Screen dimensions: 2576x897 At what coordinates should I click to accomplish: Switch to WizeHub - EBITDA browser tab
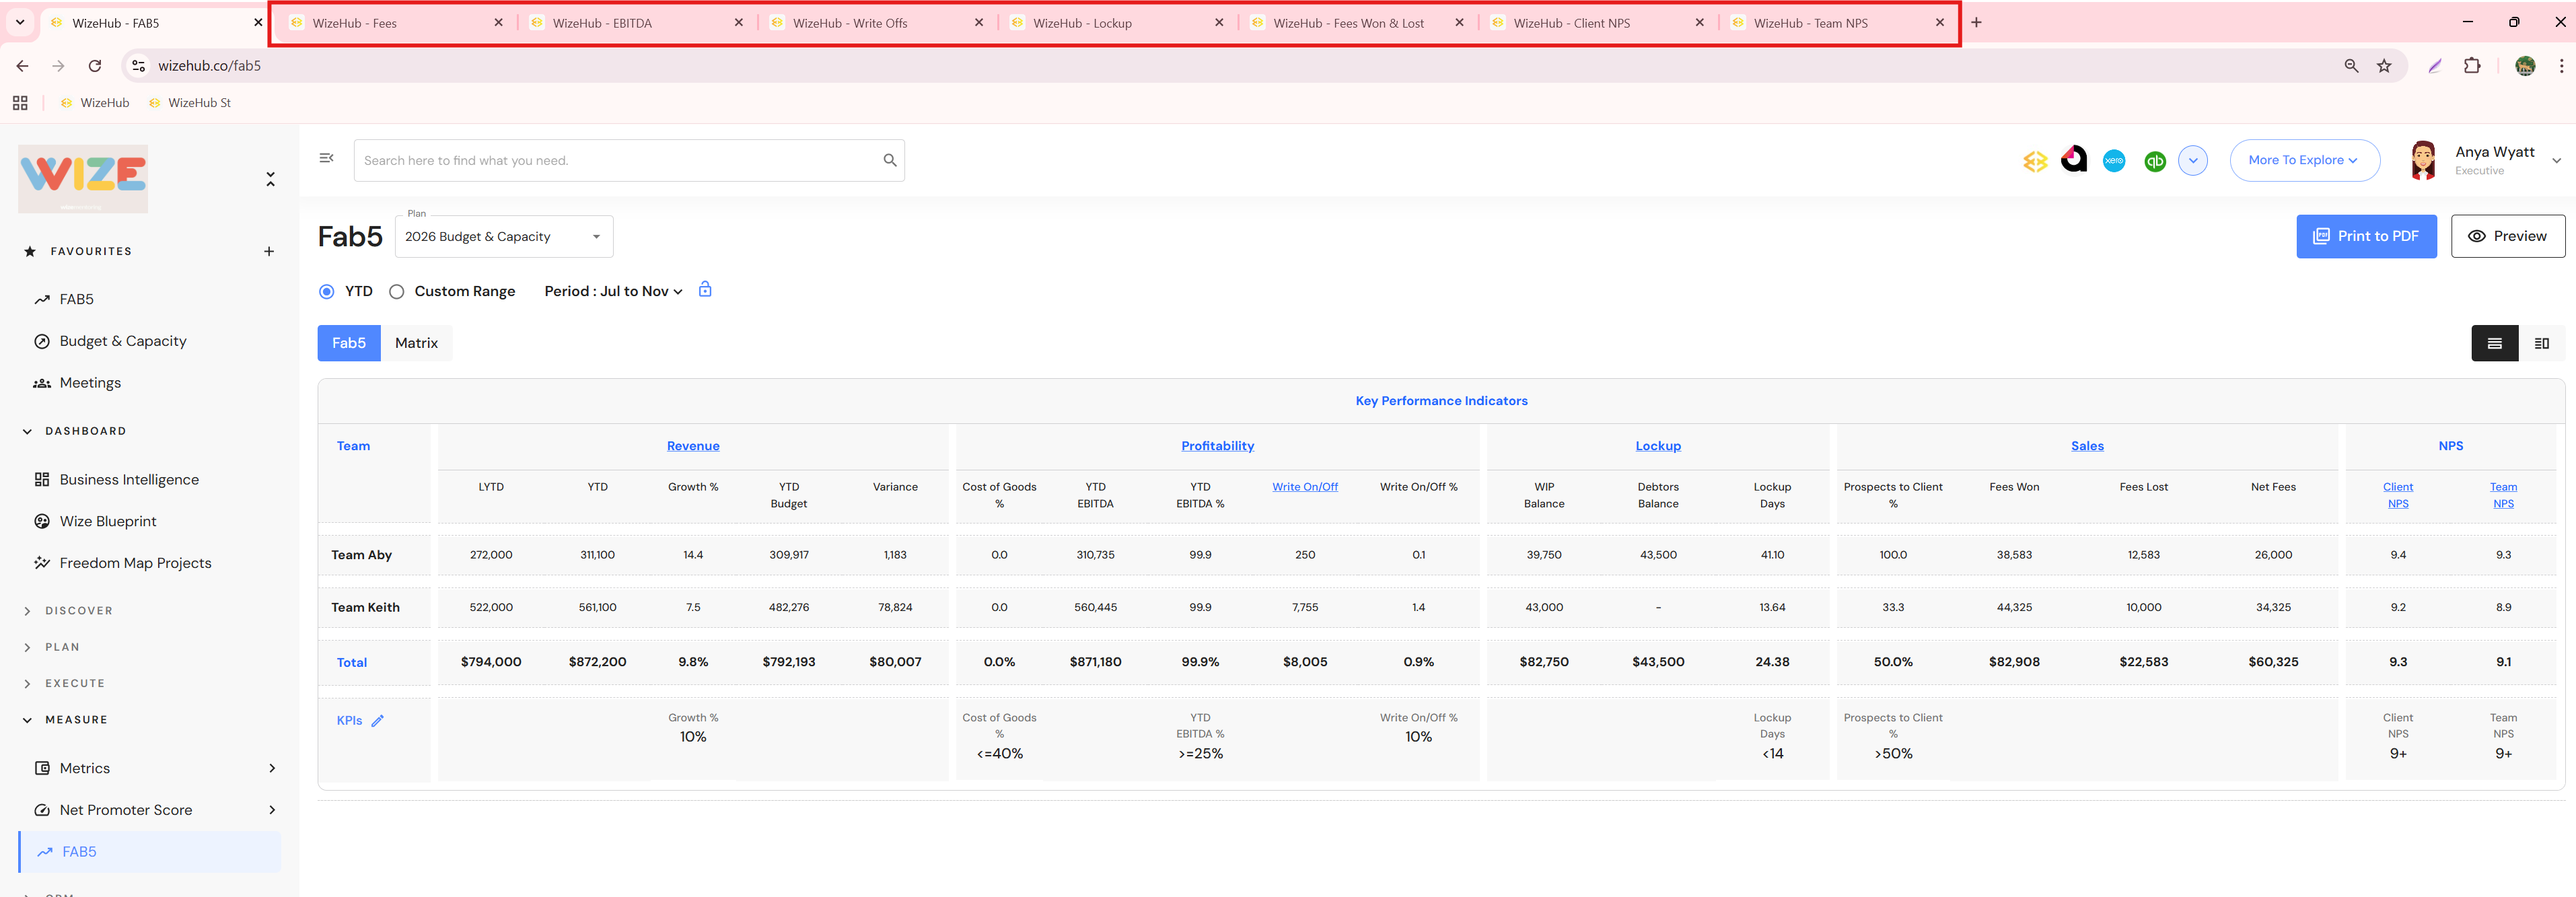(602, 23)
